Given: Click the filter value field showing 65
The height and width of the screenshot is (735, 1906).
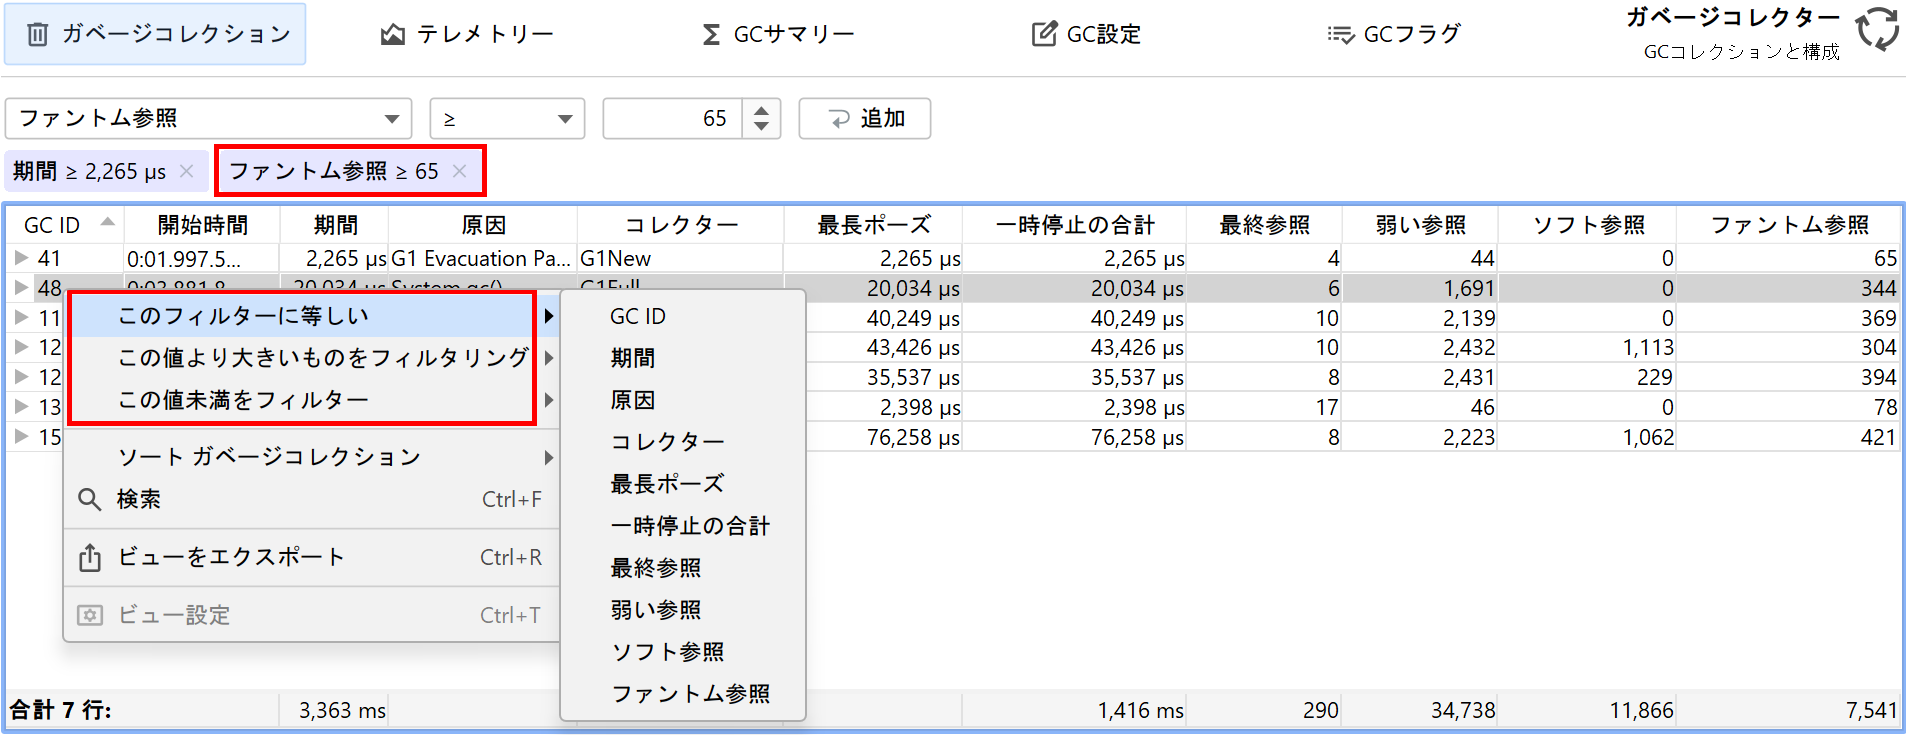Looking at the screenshot, I should pos(672,119).
